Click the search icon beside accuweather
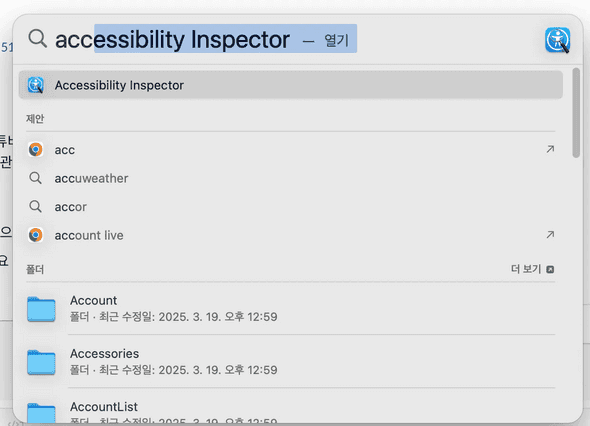 pos(36,178)
